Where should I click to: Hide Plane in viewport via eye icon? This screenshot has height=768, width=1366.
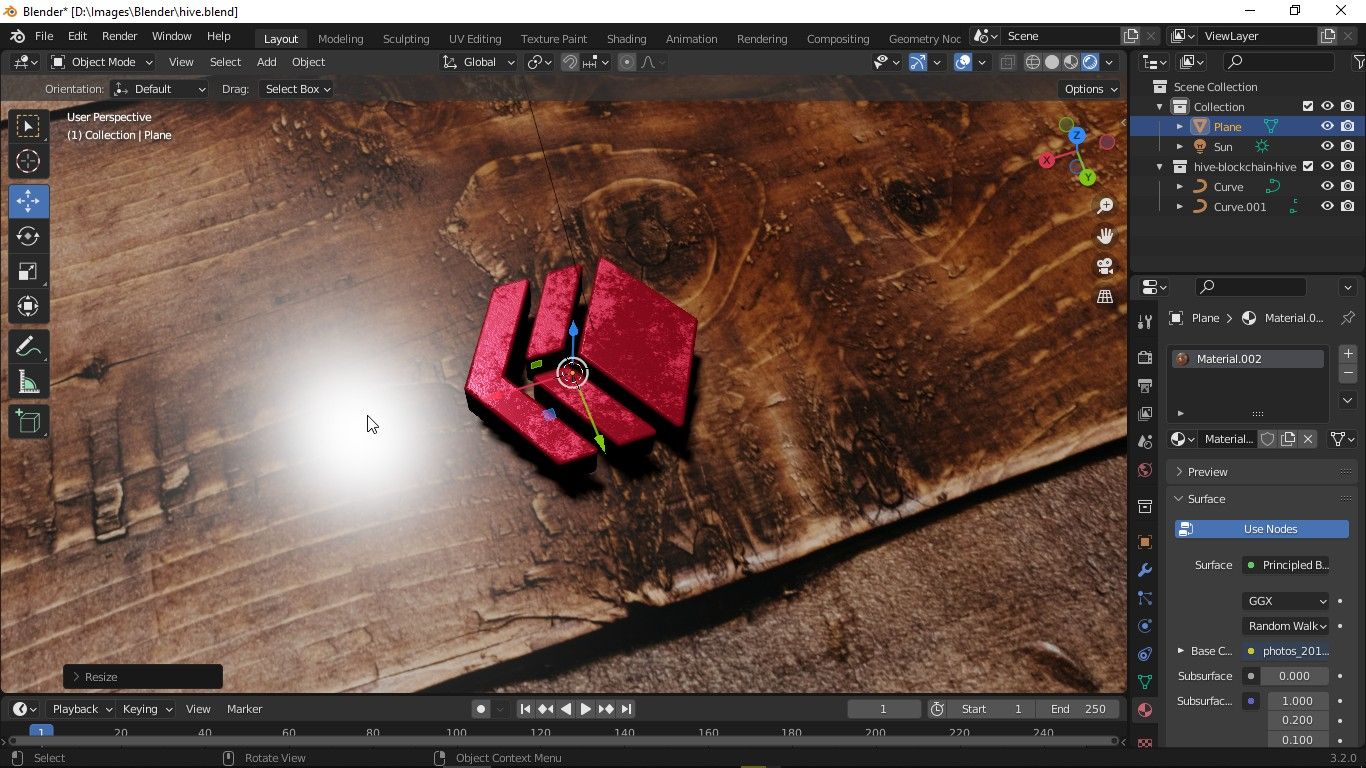click(x=1327, y=127)
